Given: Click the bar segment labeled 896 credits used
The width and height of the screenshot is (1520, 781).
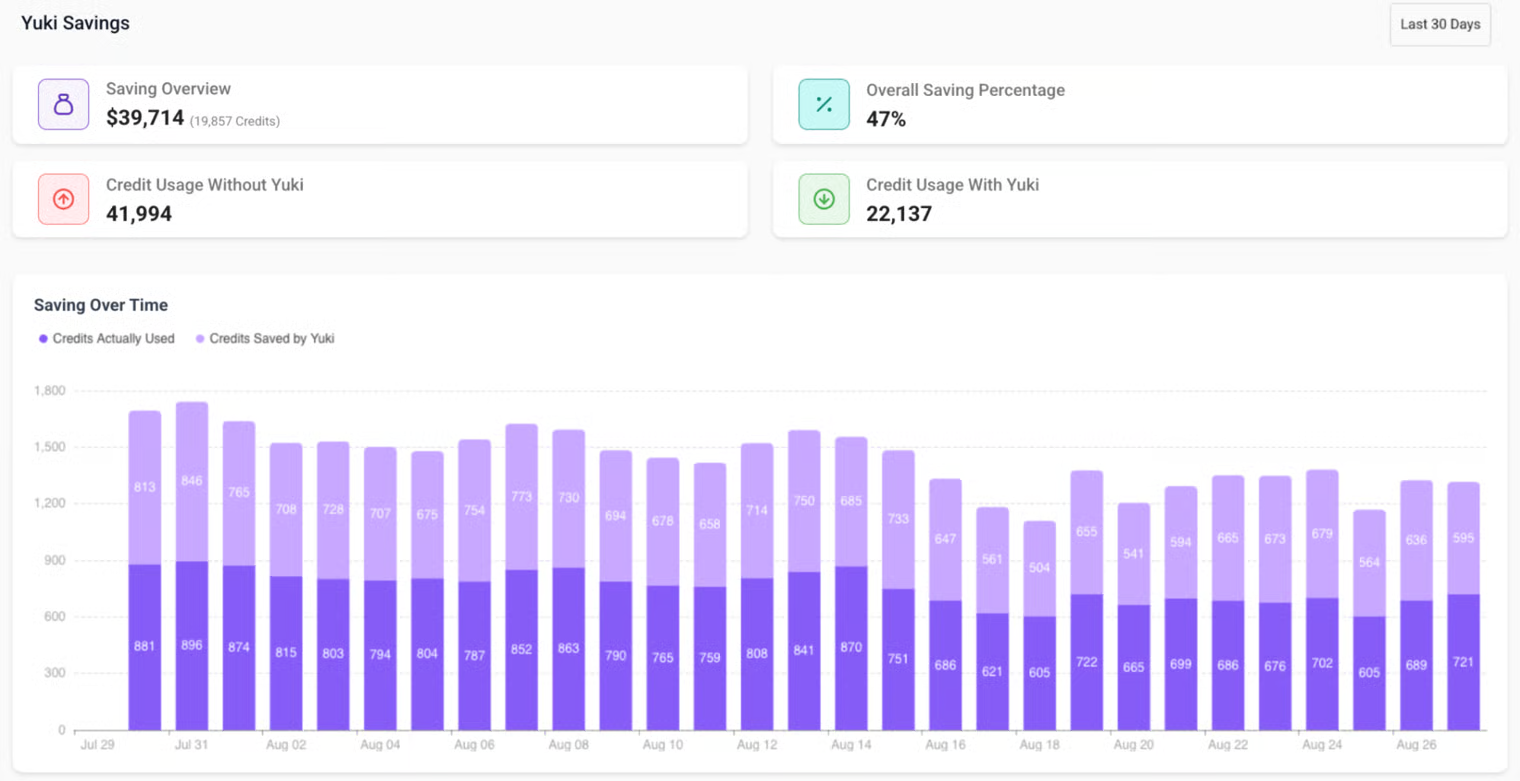Looking at the screenshot, I should [192, 645].
